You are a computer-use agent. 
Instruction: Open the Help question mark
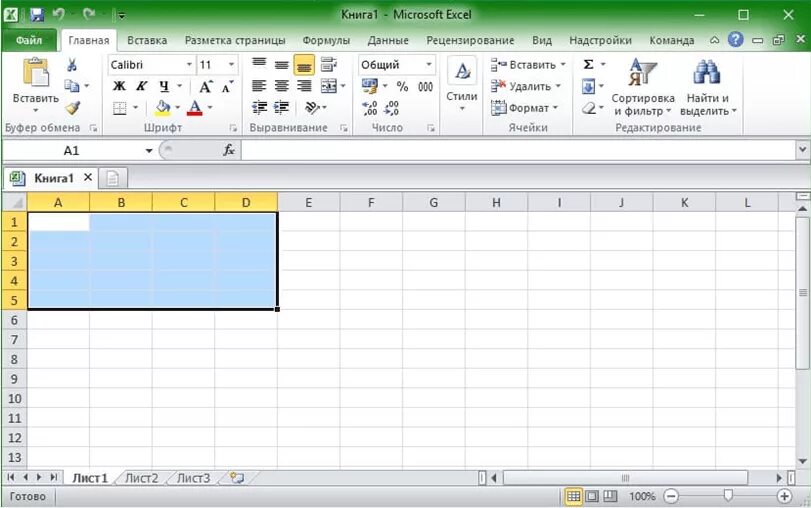pyautogui.click(x=735, y=39)
